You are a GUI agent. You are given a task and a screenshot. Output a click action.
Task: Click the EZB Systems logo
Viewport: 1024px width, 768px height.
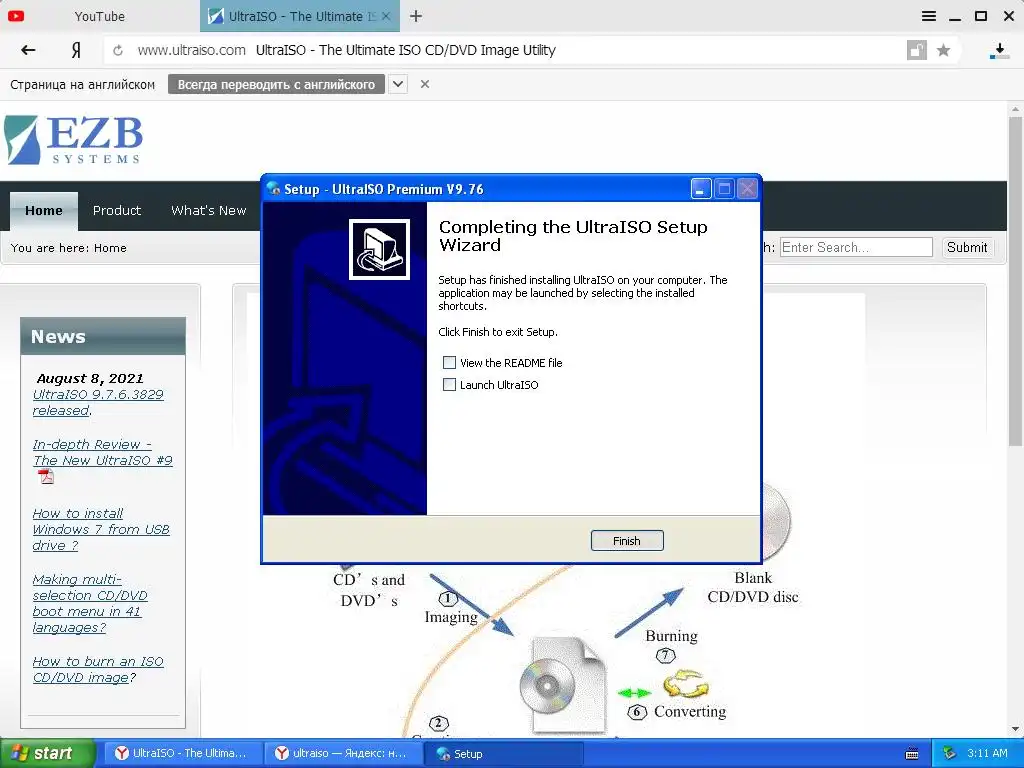(73, 140)
